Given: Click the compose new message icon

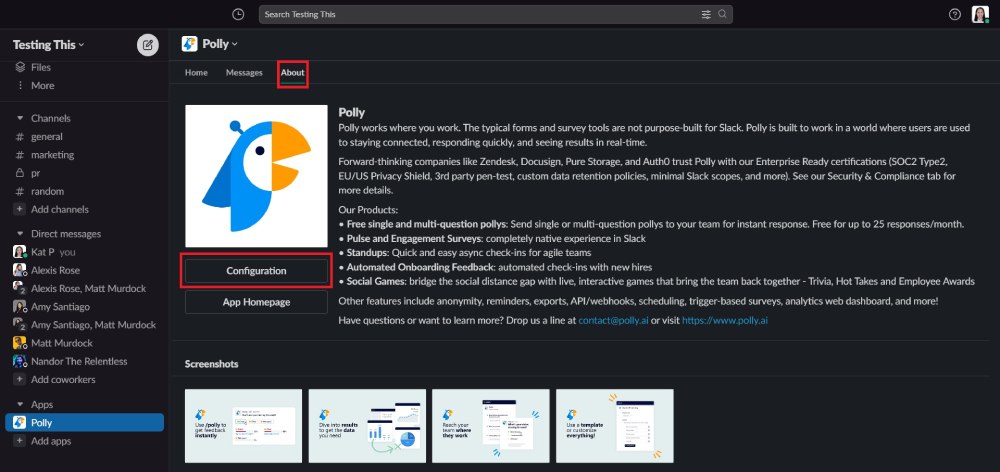Looking at the screenshot, I should click(147, 44).
